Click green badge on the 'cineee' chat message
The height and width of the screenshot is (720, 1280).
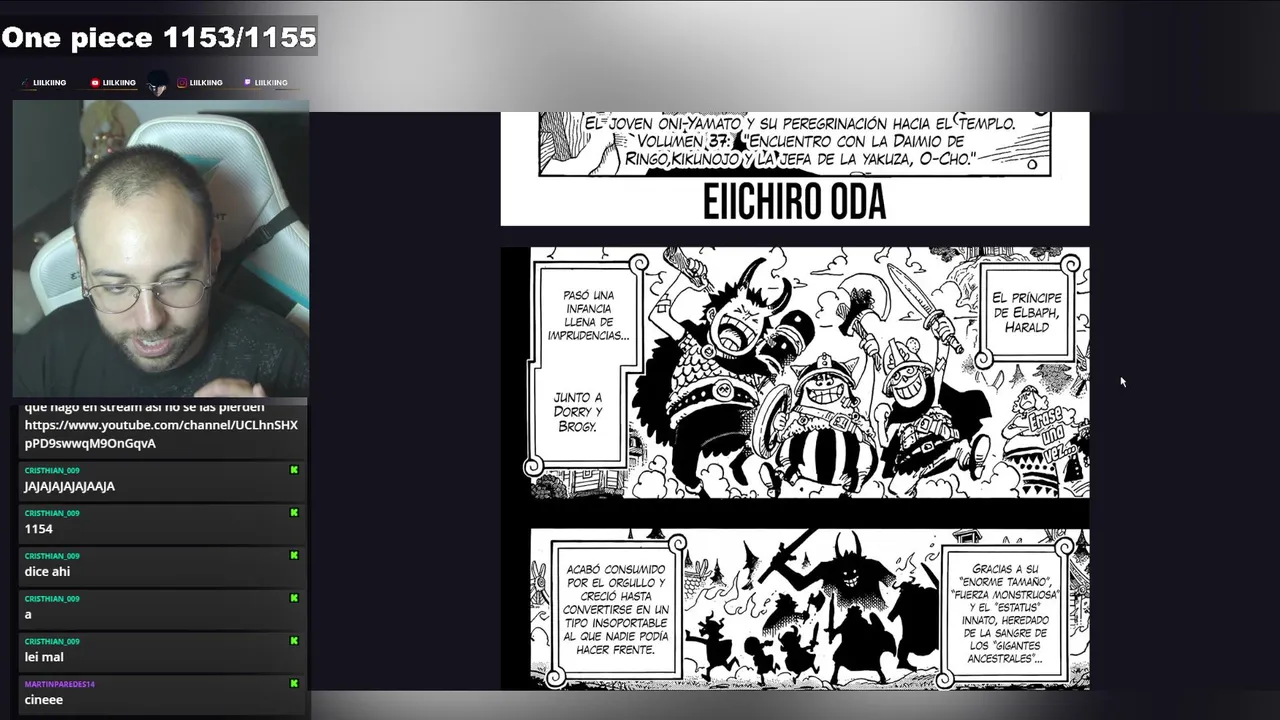(x=294, y=684)
